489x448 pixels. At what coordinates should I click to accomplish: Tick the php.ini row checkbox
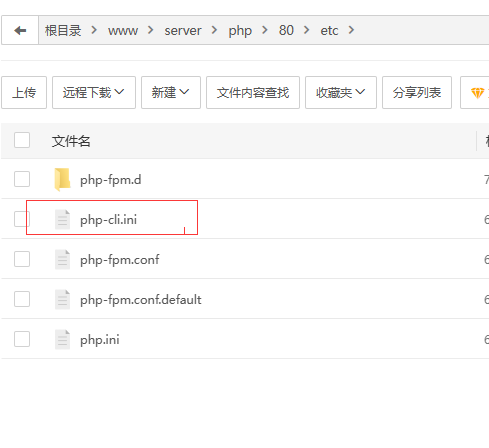[22, 339]
